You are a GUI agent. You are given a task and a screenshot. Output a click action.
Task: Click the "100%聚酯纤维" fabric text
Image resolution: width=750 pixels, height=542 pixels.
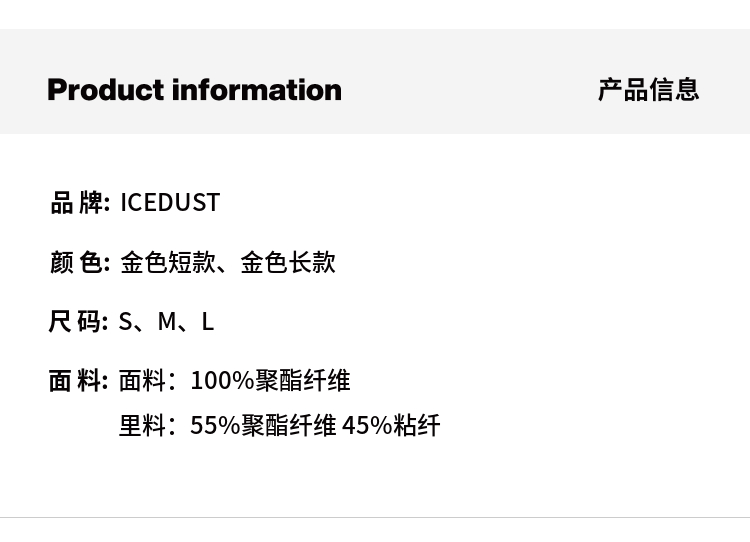tap(270, 381)
